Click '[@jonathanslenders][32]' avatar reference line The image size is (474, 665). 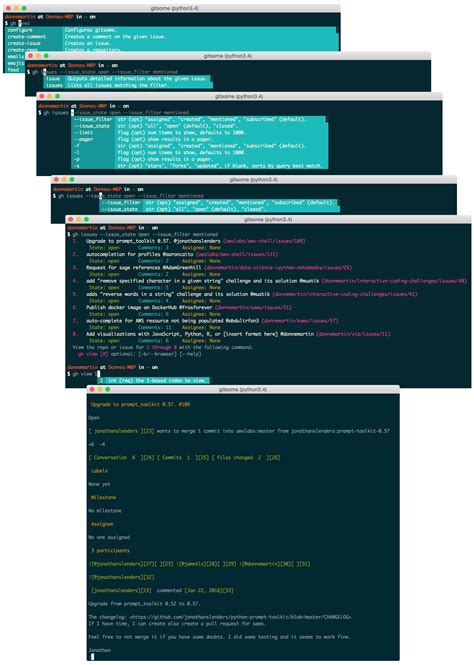(x=121, y=577)
